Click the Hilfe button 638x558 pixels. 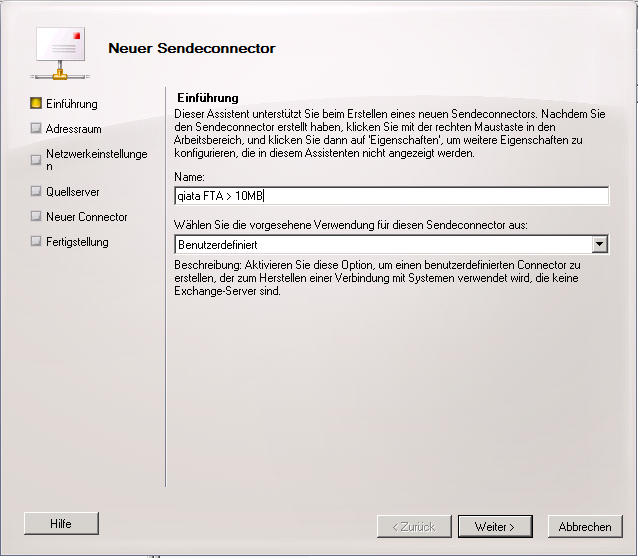(61, 524)
